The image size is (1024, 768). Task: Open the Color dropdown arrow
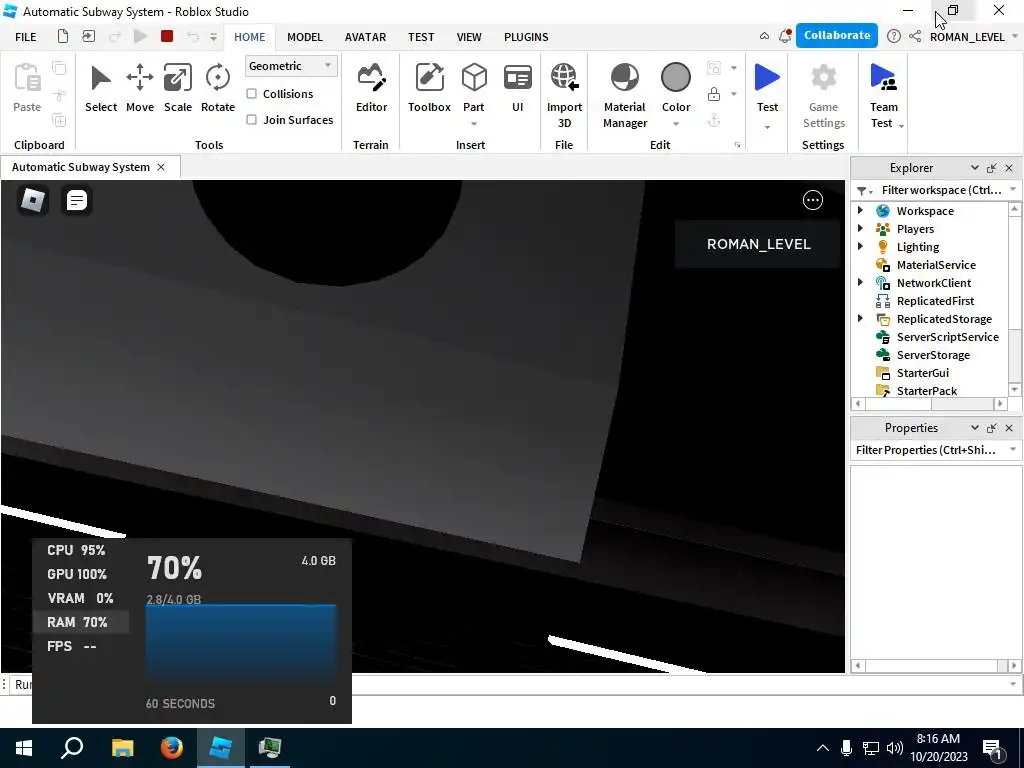676,123
